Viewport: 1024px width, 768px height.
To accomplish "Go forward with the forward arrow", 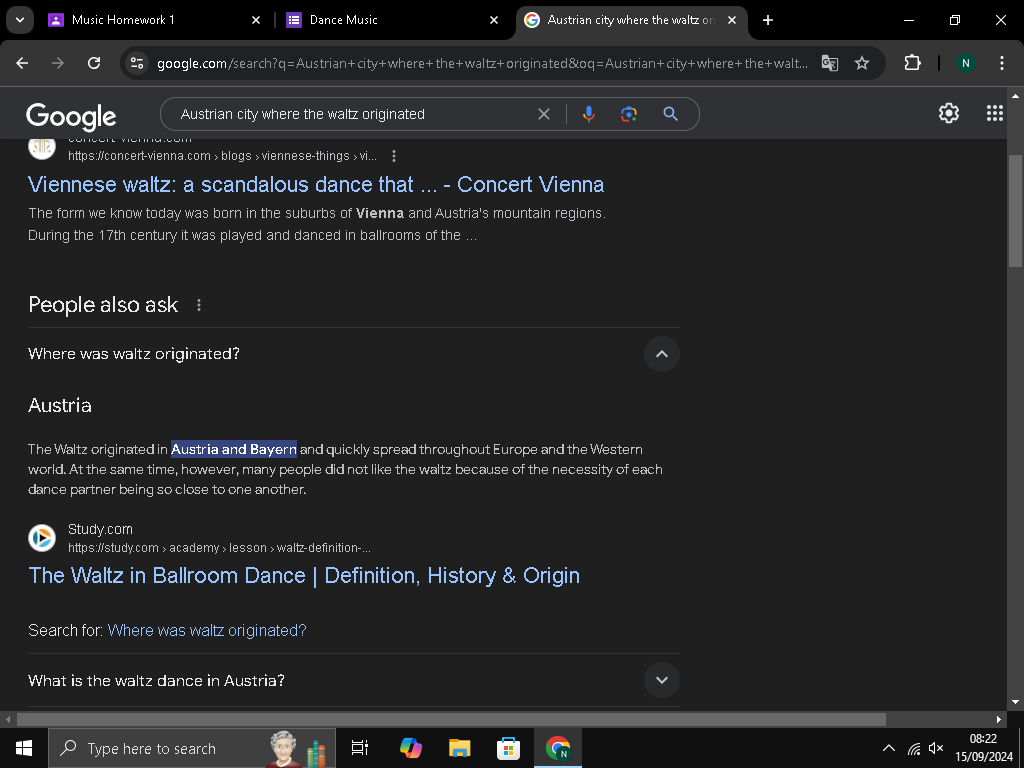I will click(x=58, y=63).
